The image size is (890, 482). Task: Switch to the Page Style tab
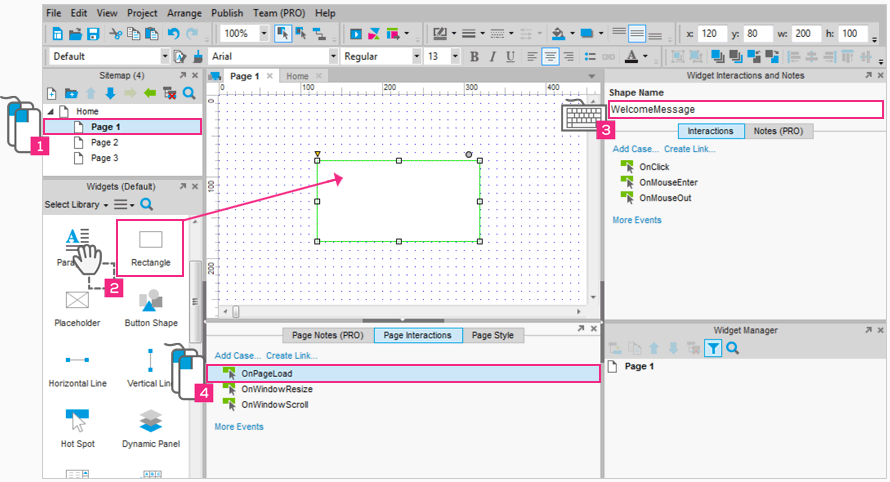492,335
